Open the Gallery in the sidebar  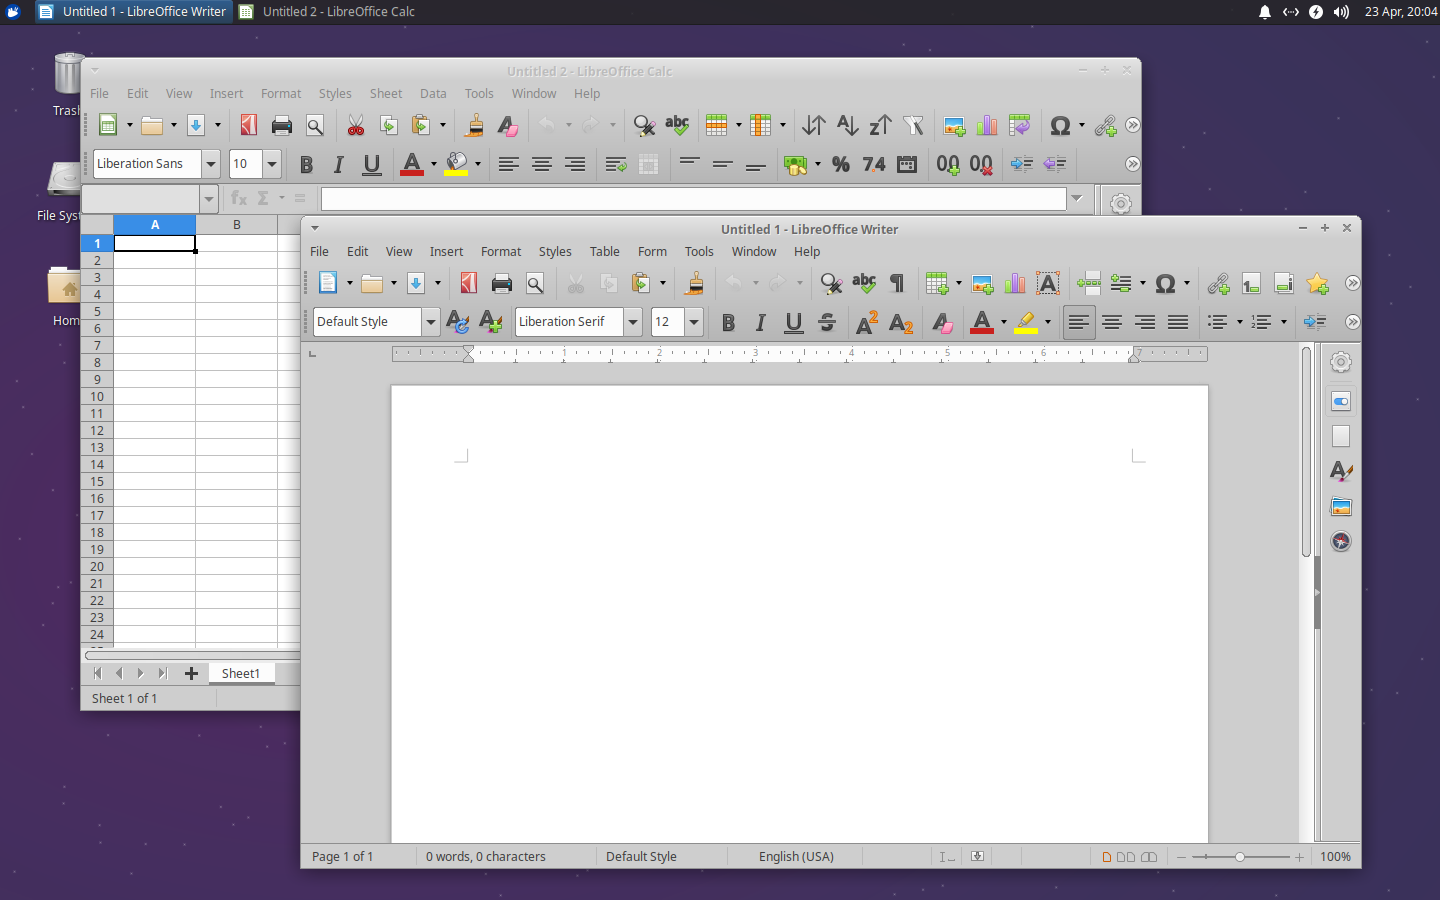(1340, 506)
